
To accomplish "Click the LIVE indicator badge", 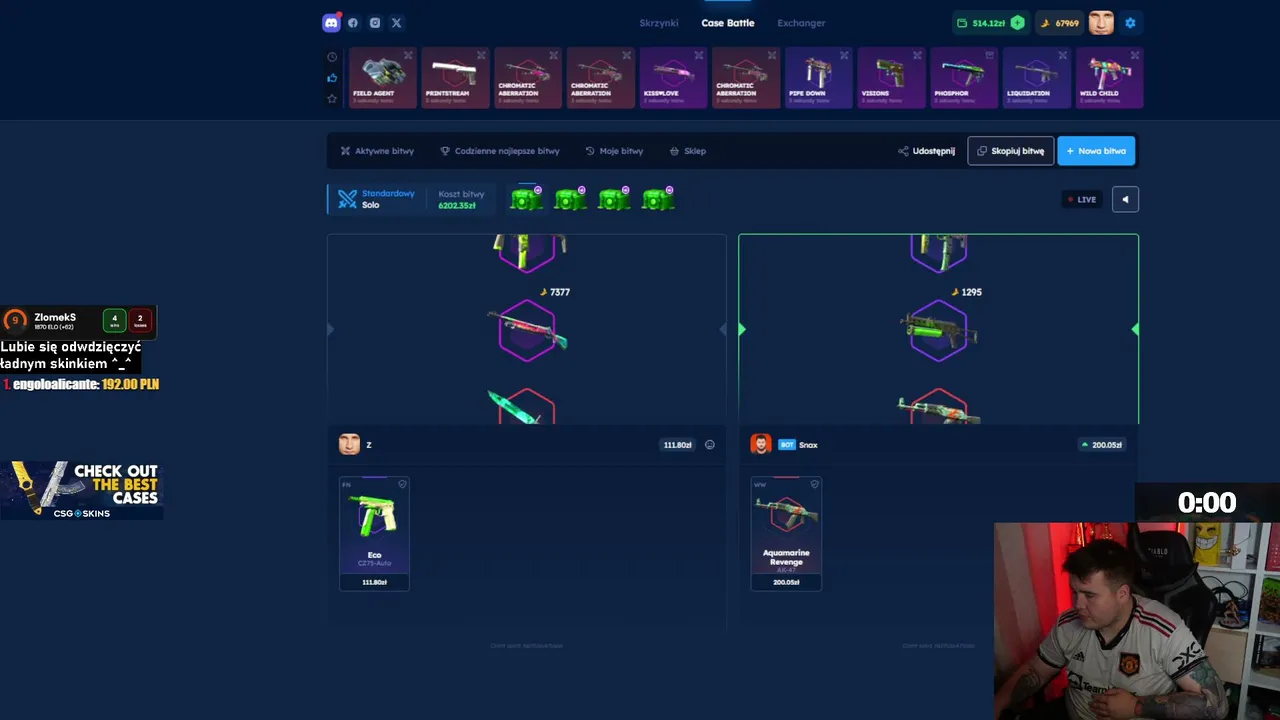I will pos(1081,199).
